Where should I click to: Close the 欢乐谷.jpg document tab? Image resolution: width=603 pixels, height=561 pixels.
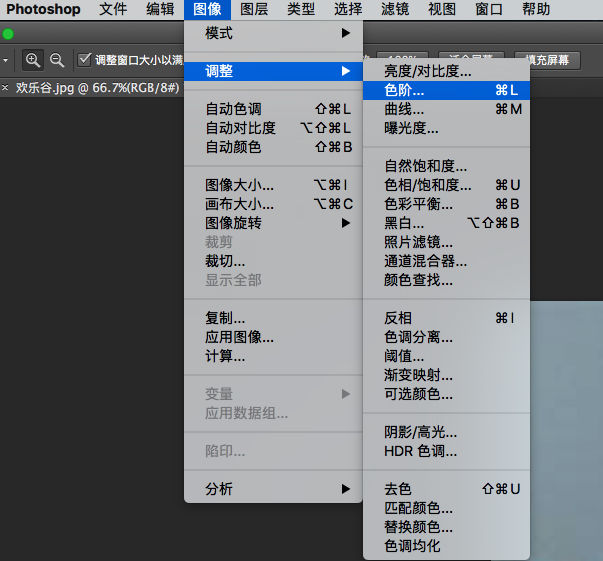tap(5, 88)
